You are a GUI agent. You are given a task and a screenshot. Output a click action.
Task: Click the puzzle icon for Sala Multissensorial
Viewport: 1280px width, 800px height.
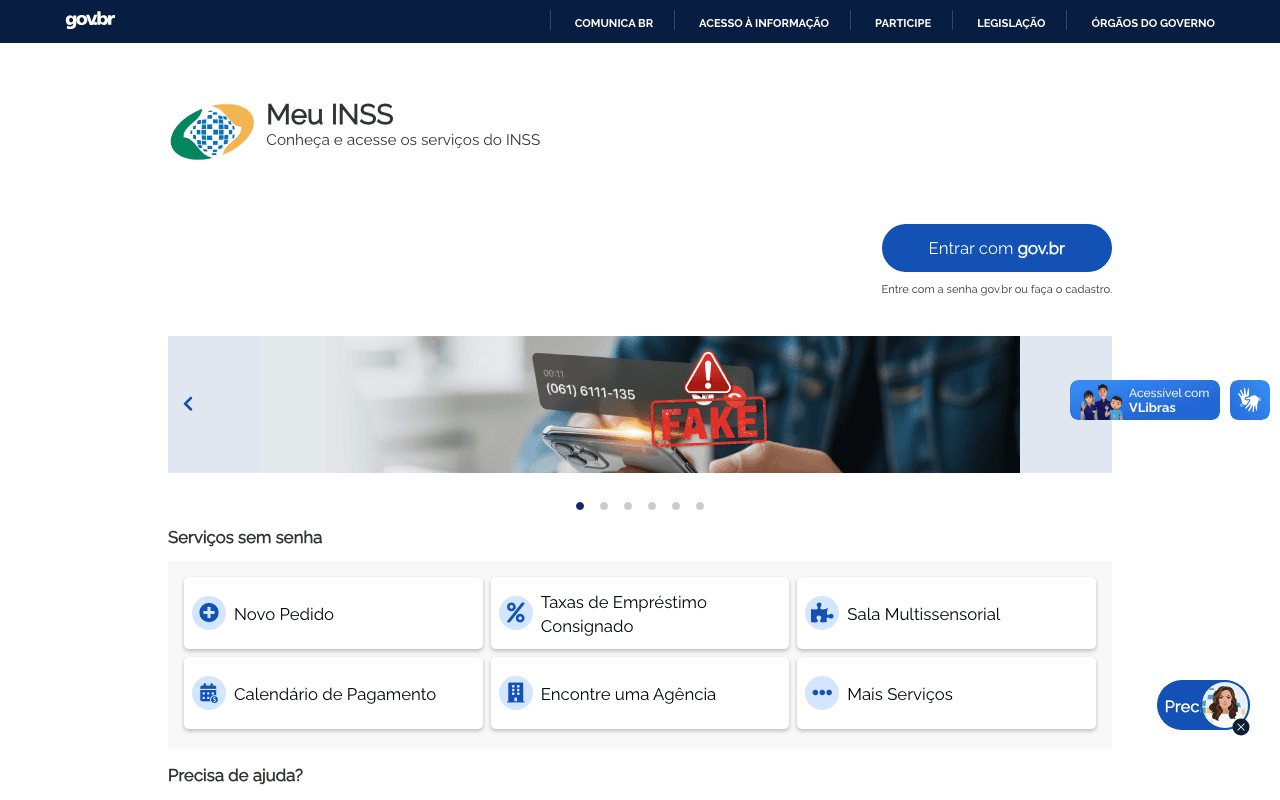point(821,613)
